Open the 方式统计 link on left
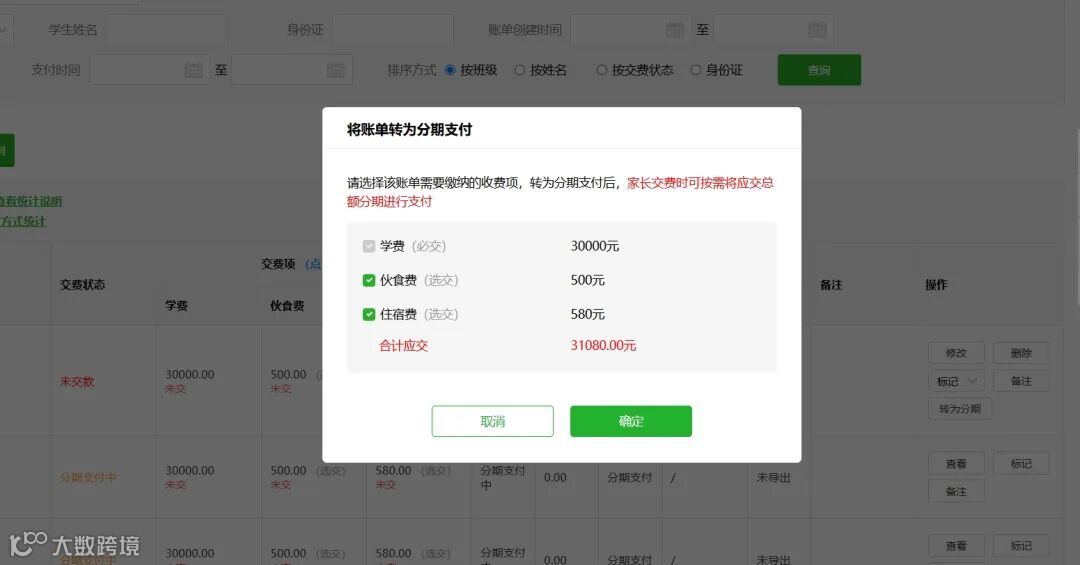Viewport: 1080px width, 565px height. point(23,221)
